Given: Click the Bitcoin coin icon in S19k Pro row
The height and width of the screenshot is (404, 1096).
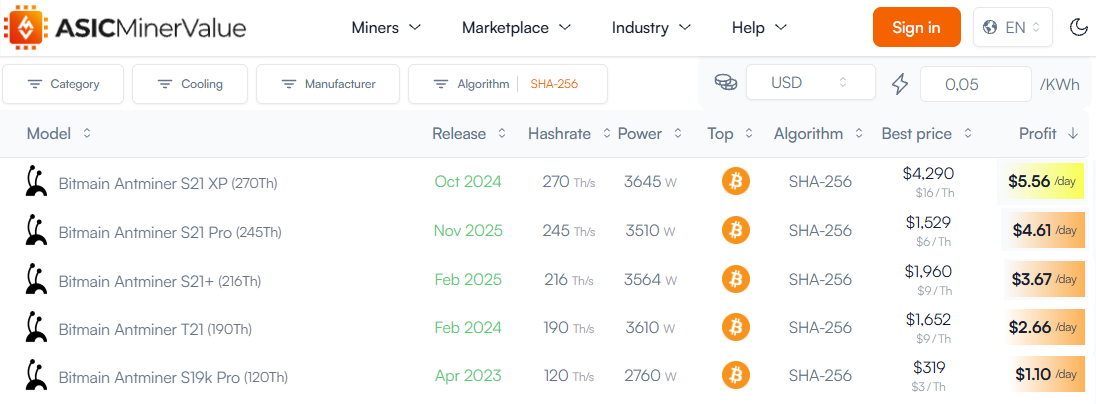Looking at the screenshot, I should pyautogui.click(x=735, y=375).
